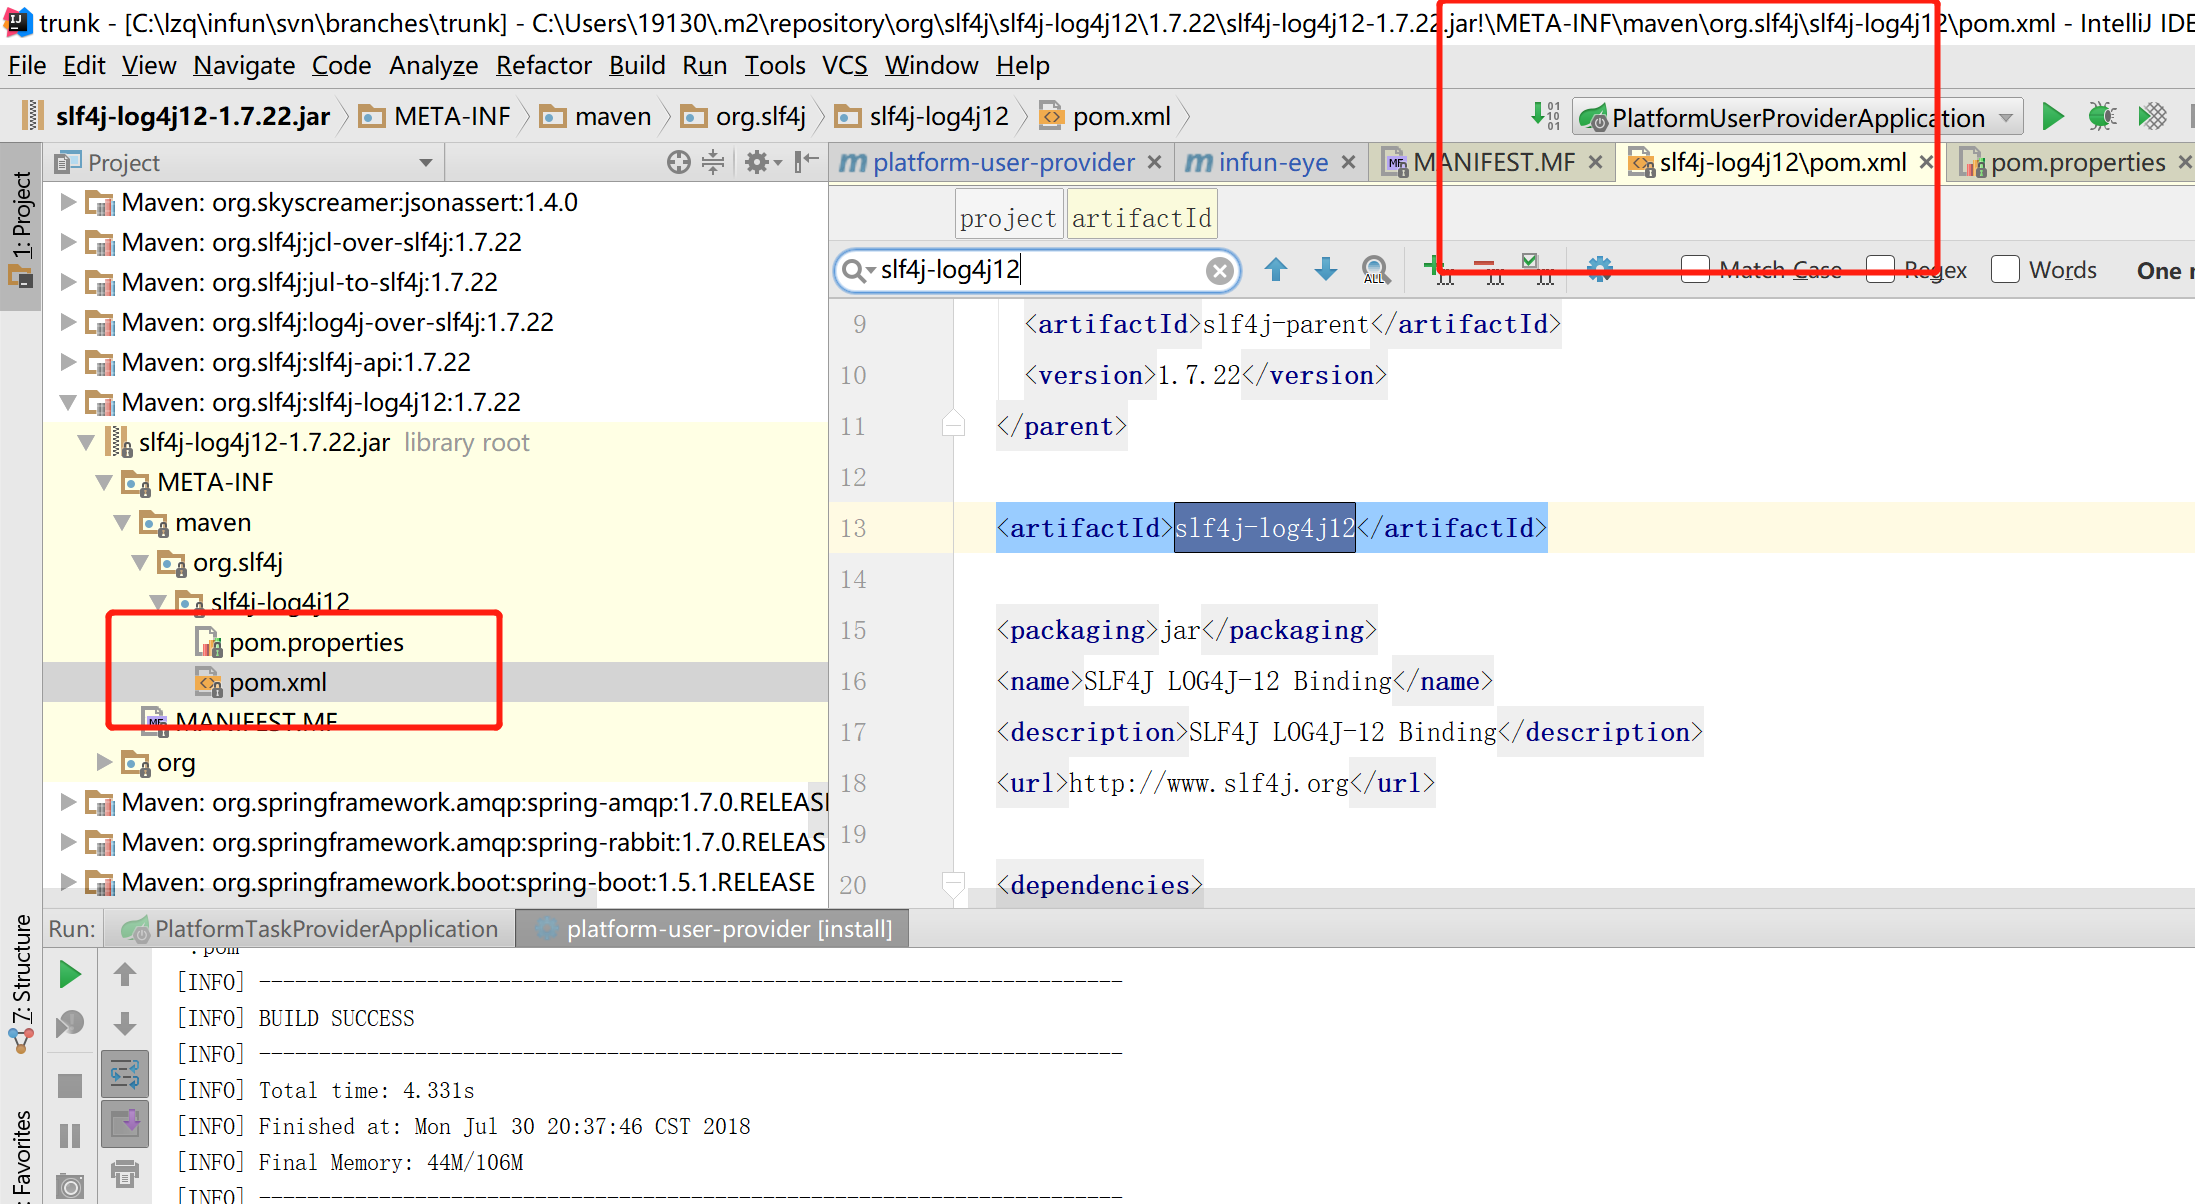
Task: Collapse all nodes in the Project panel
Action: click(x=713, y=162)
